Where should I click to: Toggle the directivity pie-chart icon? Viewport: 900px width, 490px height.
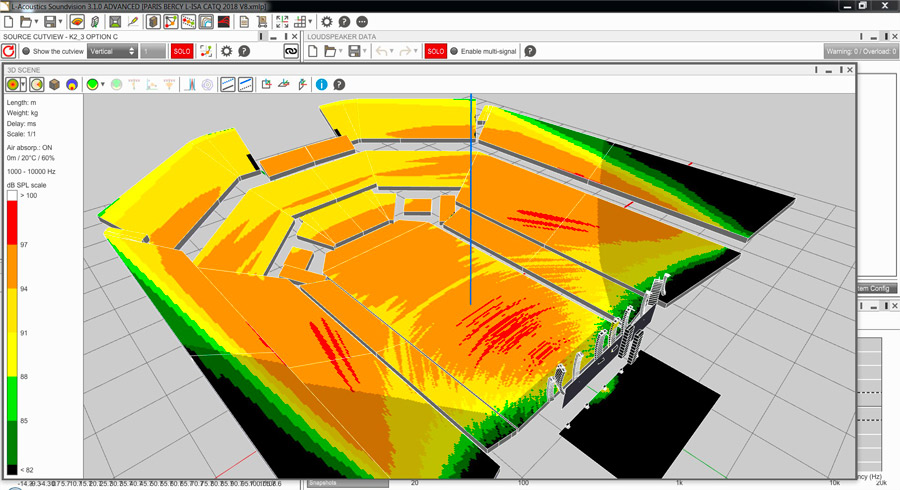[36, 85]
